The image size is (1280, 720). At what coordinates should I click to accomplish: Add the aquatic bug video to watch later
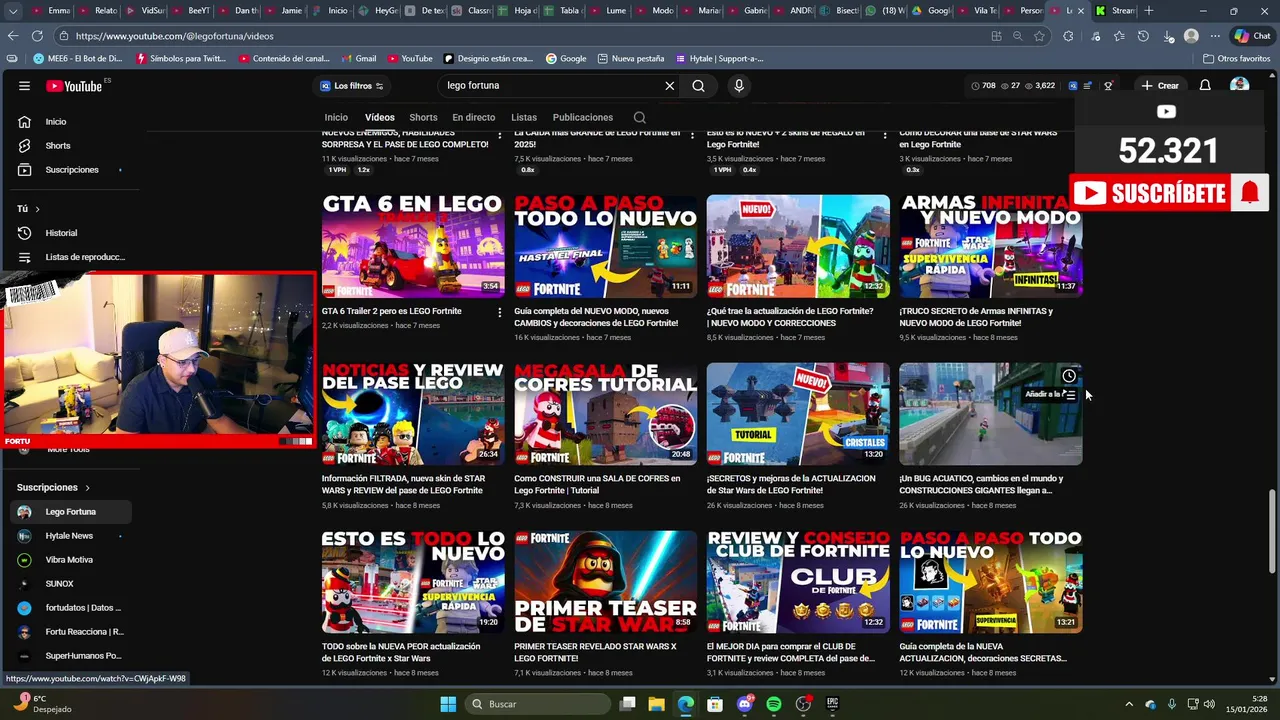[1069, 376]
